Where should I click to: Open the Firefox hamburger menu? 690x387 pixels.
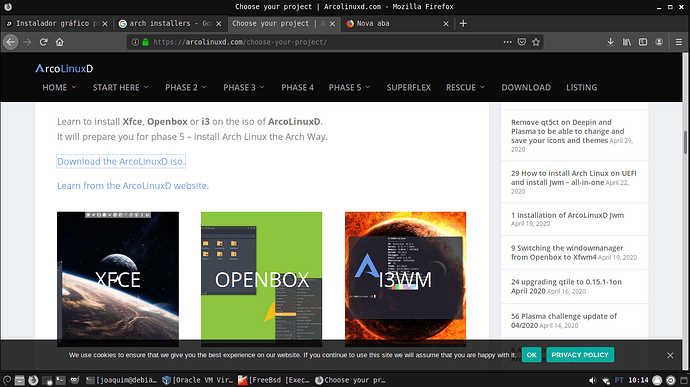tap(679, 42)
